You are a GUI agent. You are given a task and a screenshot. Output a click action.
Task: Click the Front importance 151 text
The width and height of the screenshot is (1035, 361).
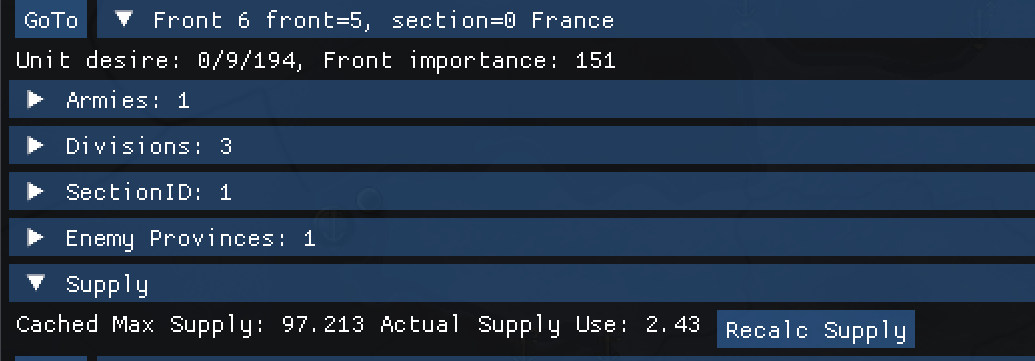click(x=469, y=61)
